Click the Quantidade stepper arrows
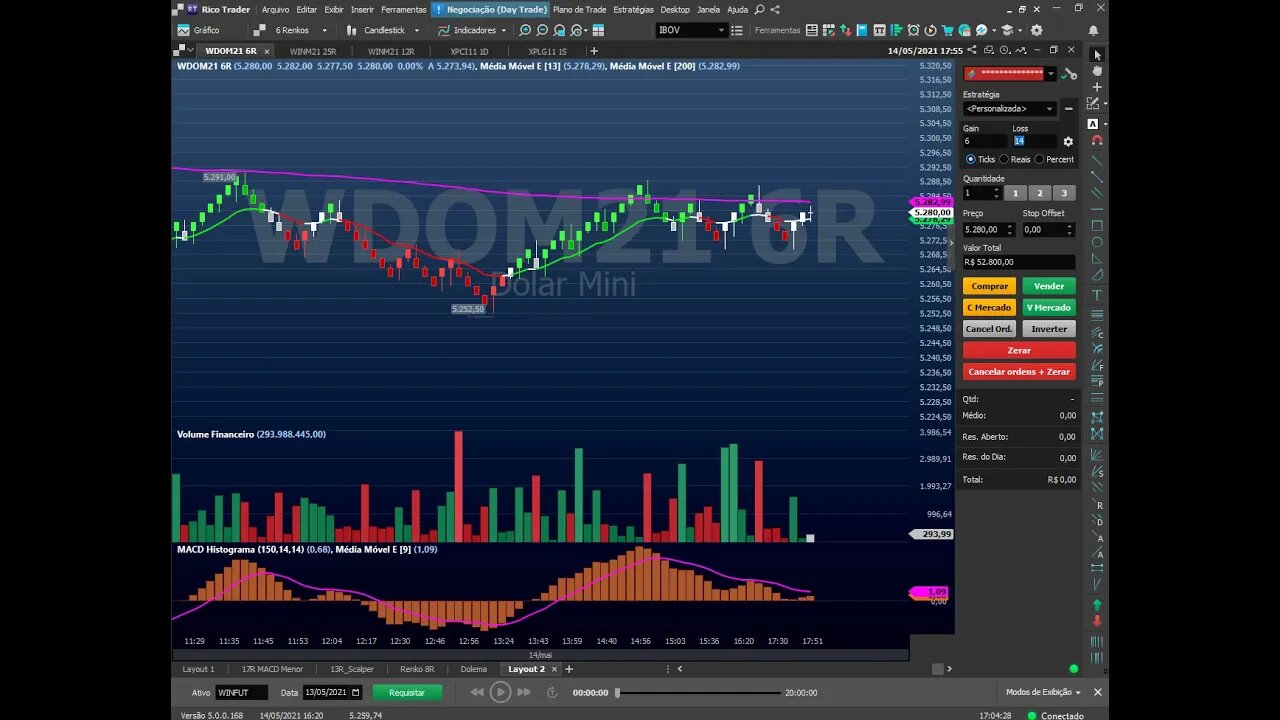1280x720 pixels. tap(995, 193)
